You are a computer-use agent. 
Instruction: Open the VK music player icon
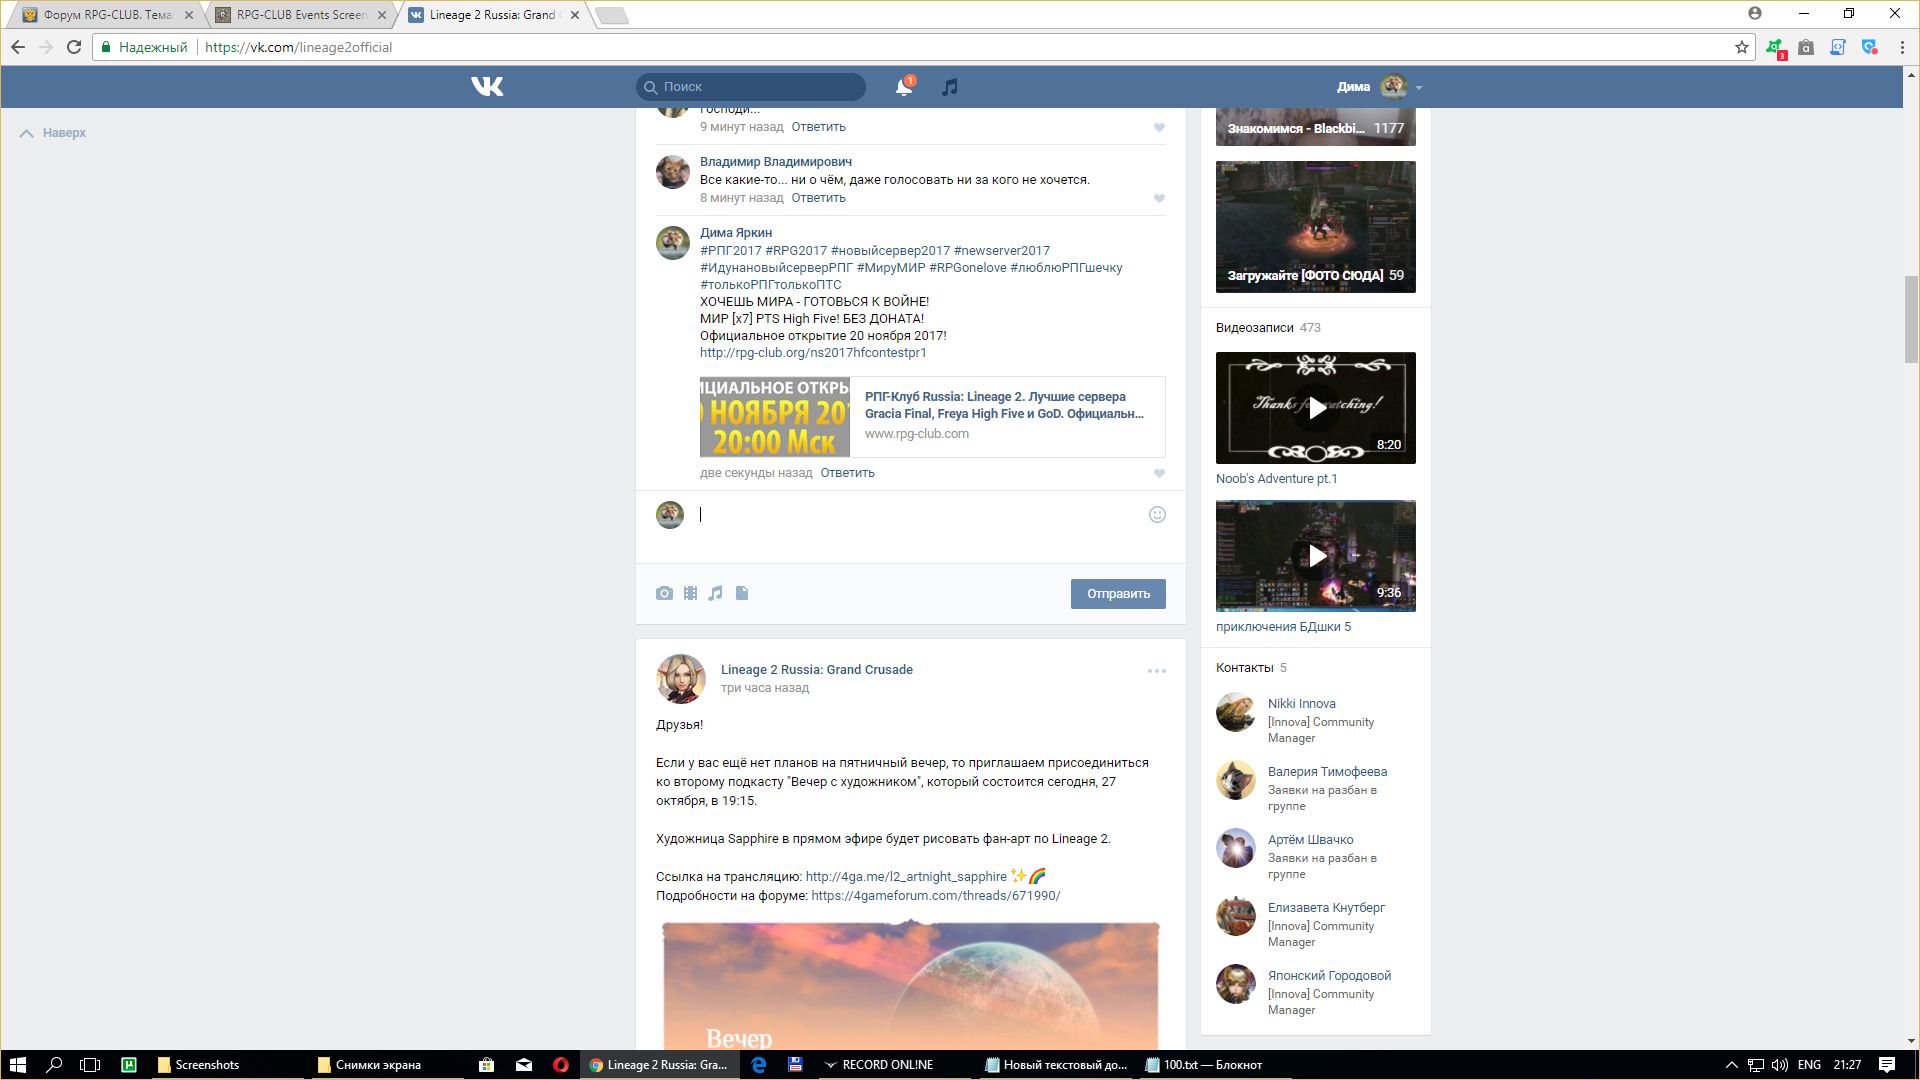(x=950, y=87)
